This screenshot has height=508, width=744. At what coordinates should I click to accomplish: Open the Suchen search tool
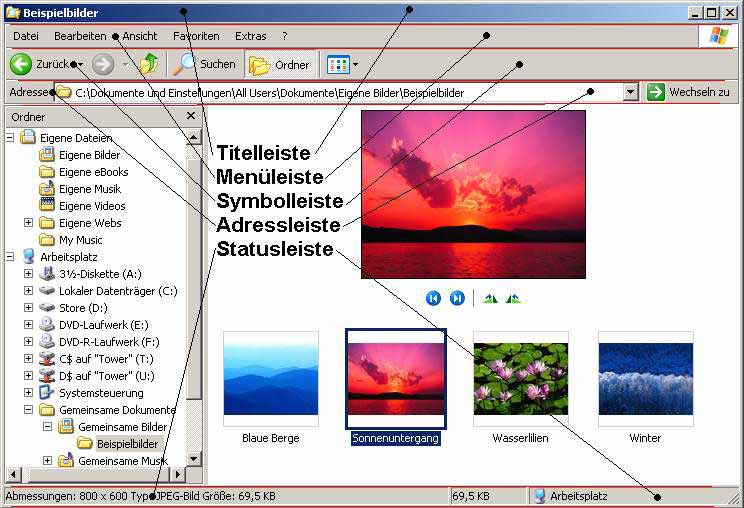click(x=204, y=64)
